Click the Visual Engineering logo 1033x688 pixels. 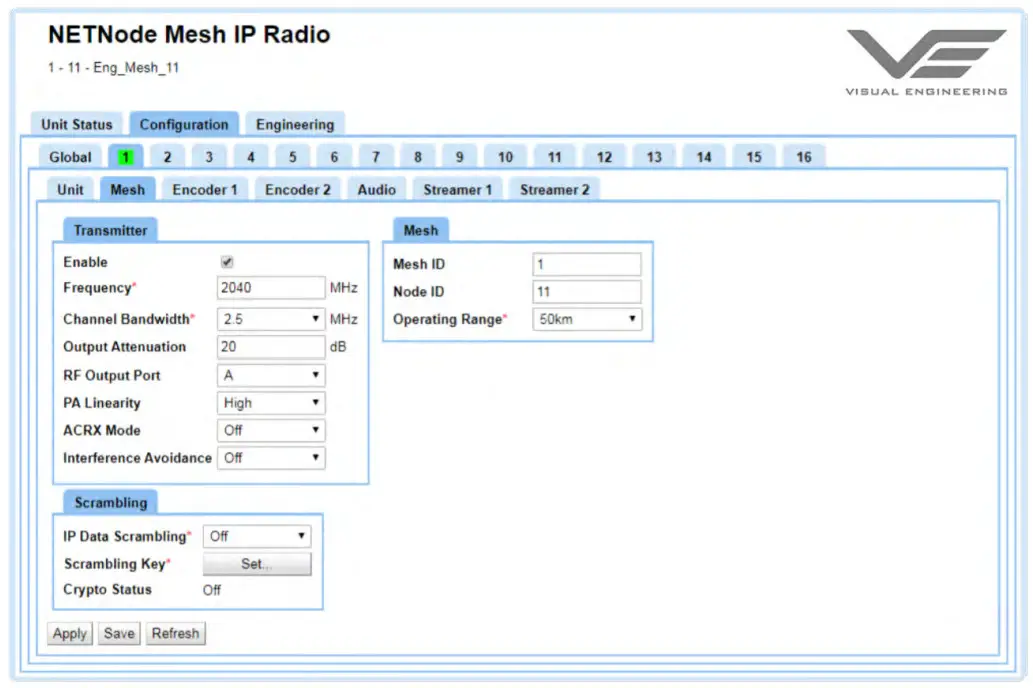(927, 55)
